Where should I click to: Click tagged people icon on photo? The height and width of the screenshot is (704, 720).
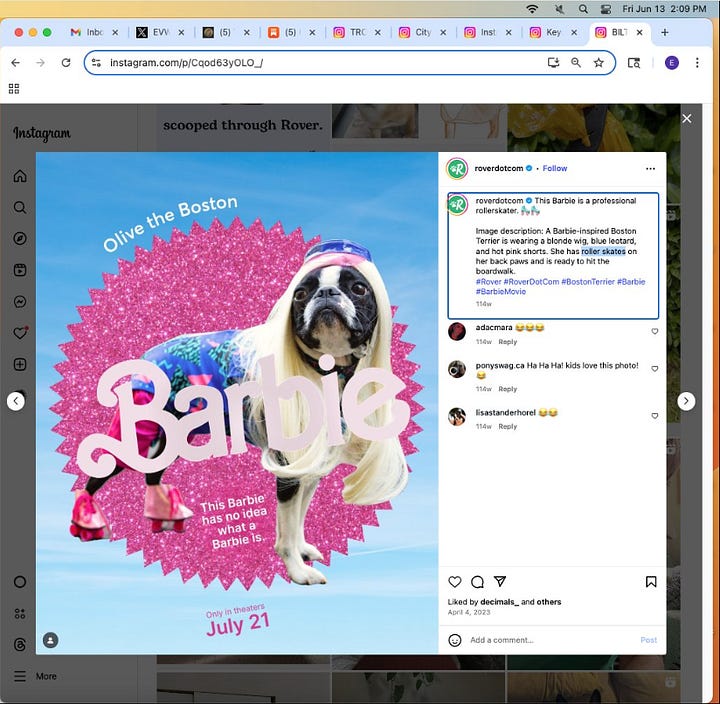coord(51,640)
